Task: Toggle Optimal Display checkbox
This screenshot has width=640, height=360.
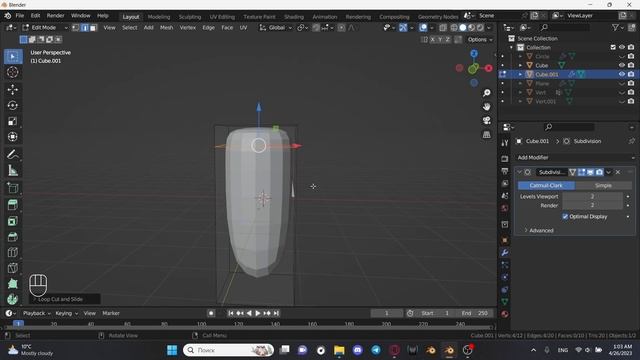Action: tap(565, 216)
